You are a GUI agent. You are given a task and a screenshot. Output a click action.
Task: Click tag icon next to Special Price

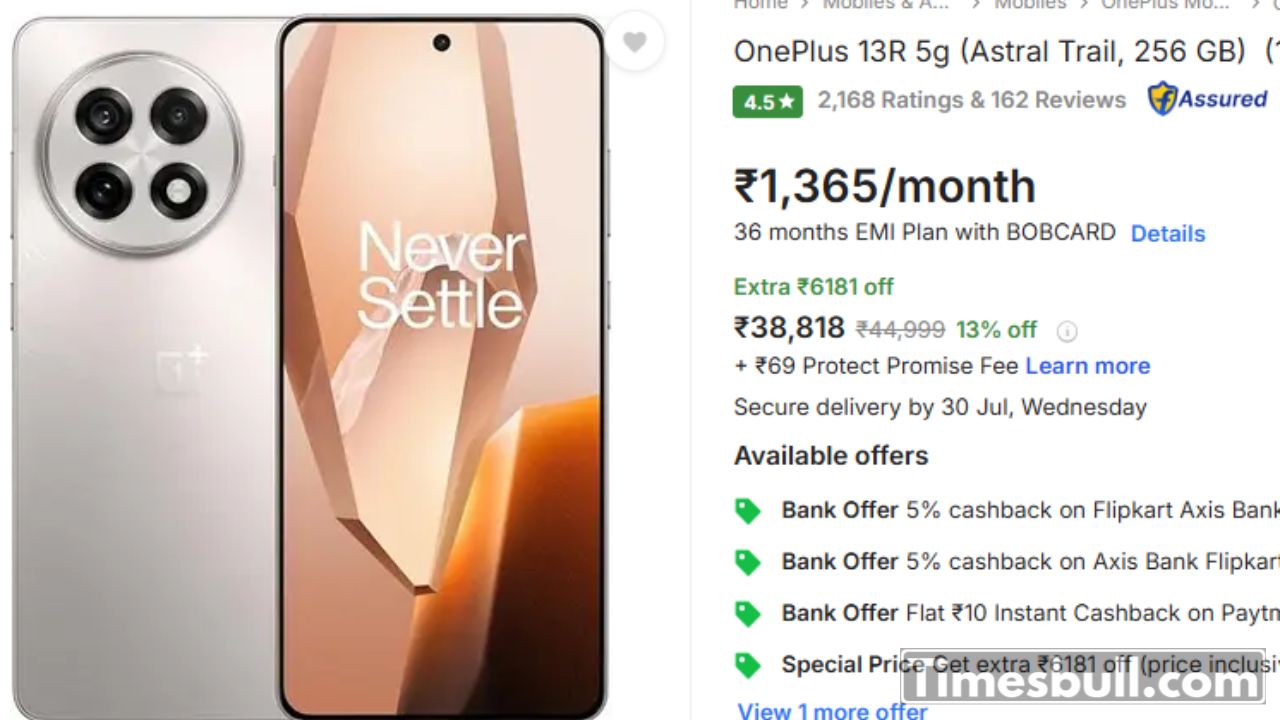(x=748, y=665)
